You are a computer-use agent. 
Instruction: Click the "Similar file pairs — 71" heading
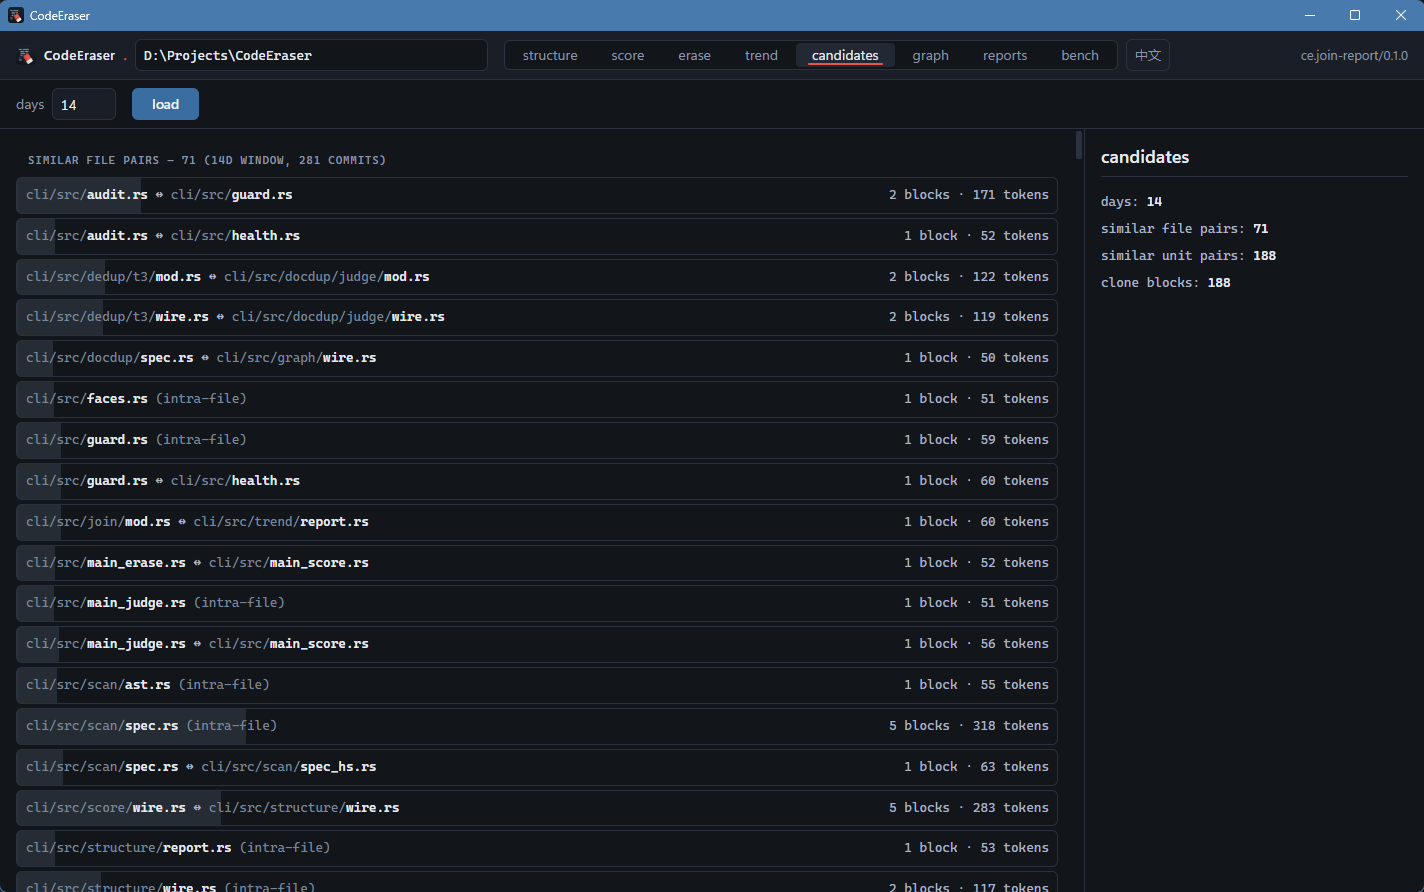(207, 160)
